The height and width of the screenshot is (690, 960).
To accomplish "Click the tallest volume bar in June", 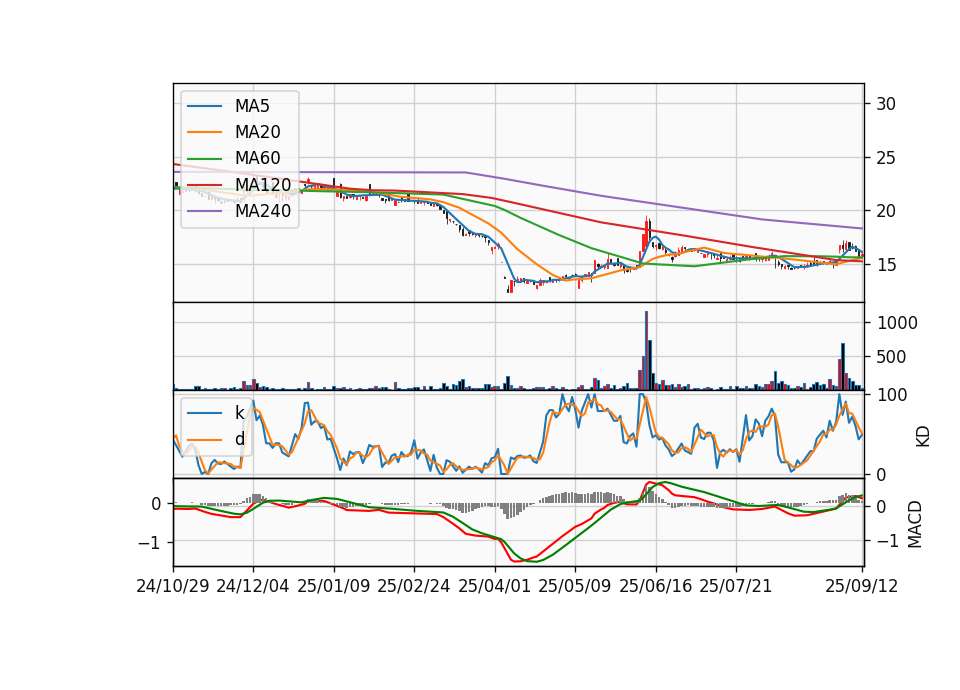I will pos(646,351).
